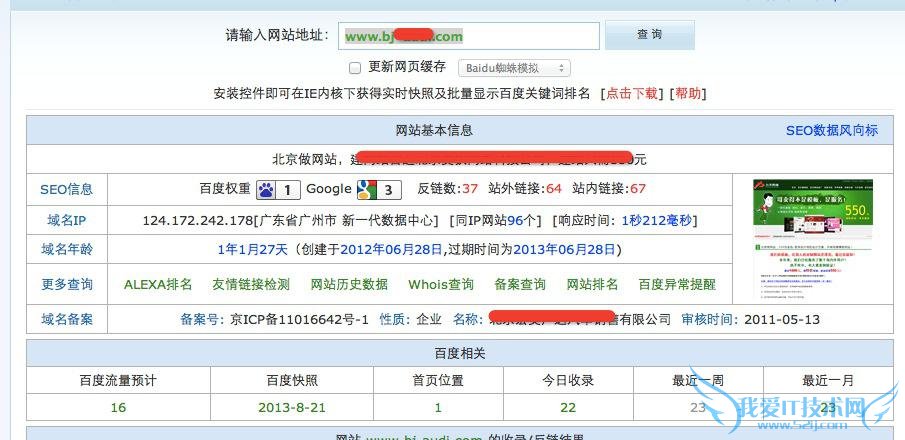Select the review date 2011-05-13
The image size is (905, 440).
pos(782,319)
